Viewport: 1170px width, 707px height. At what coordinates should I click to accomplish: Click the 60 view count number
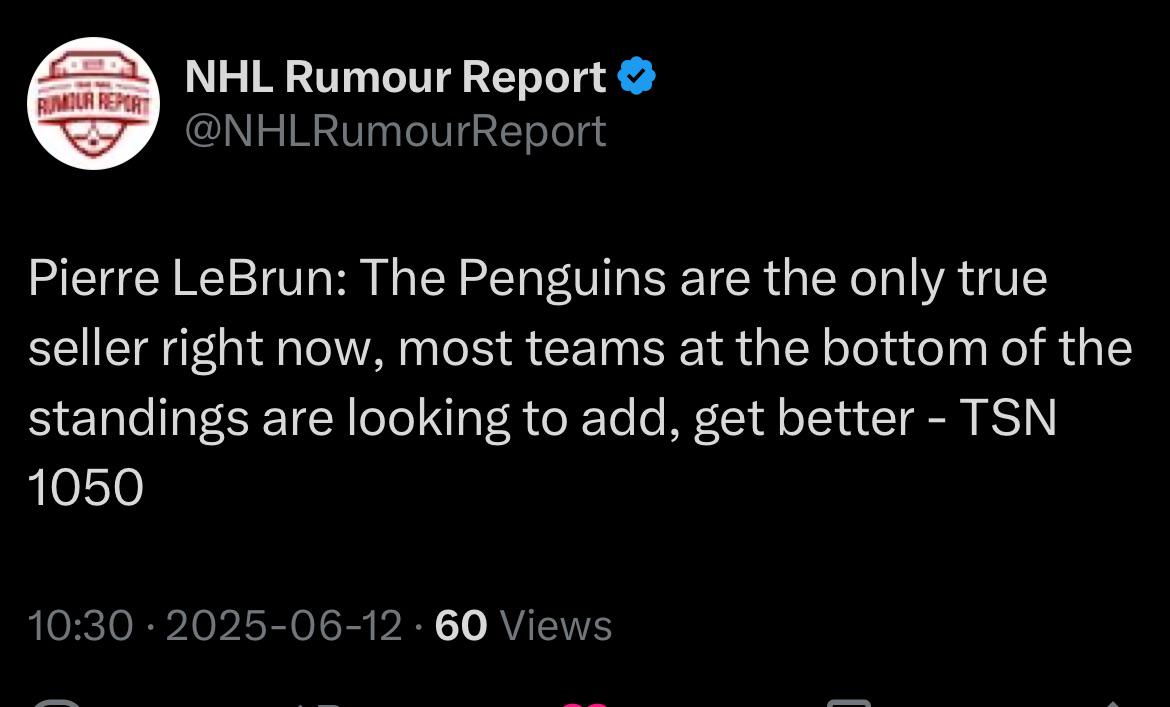[x=461, y=625]
